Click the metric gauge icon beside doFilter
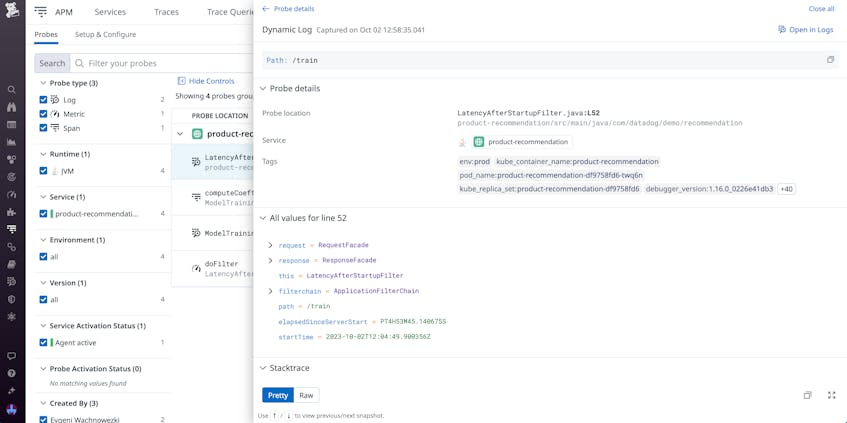The image size is (847, 423). click(x=196, y=268)
